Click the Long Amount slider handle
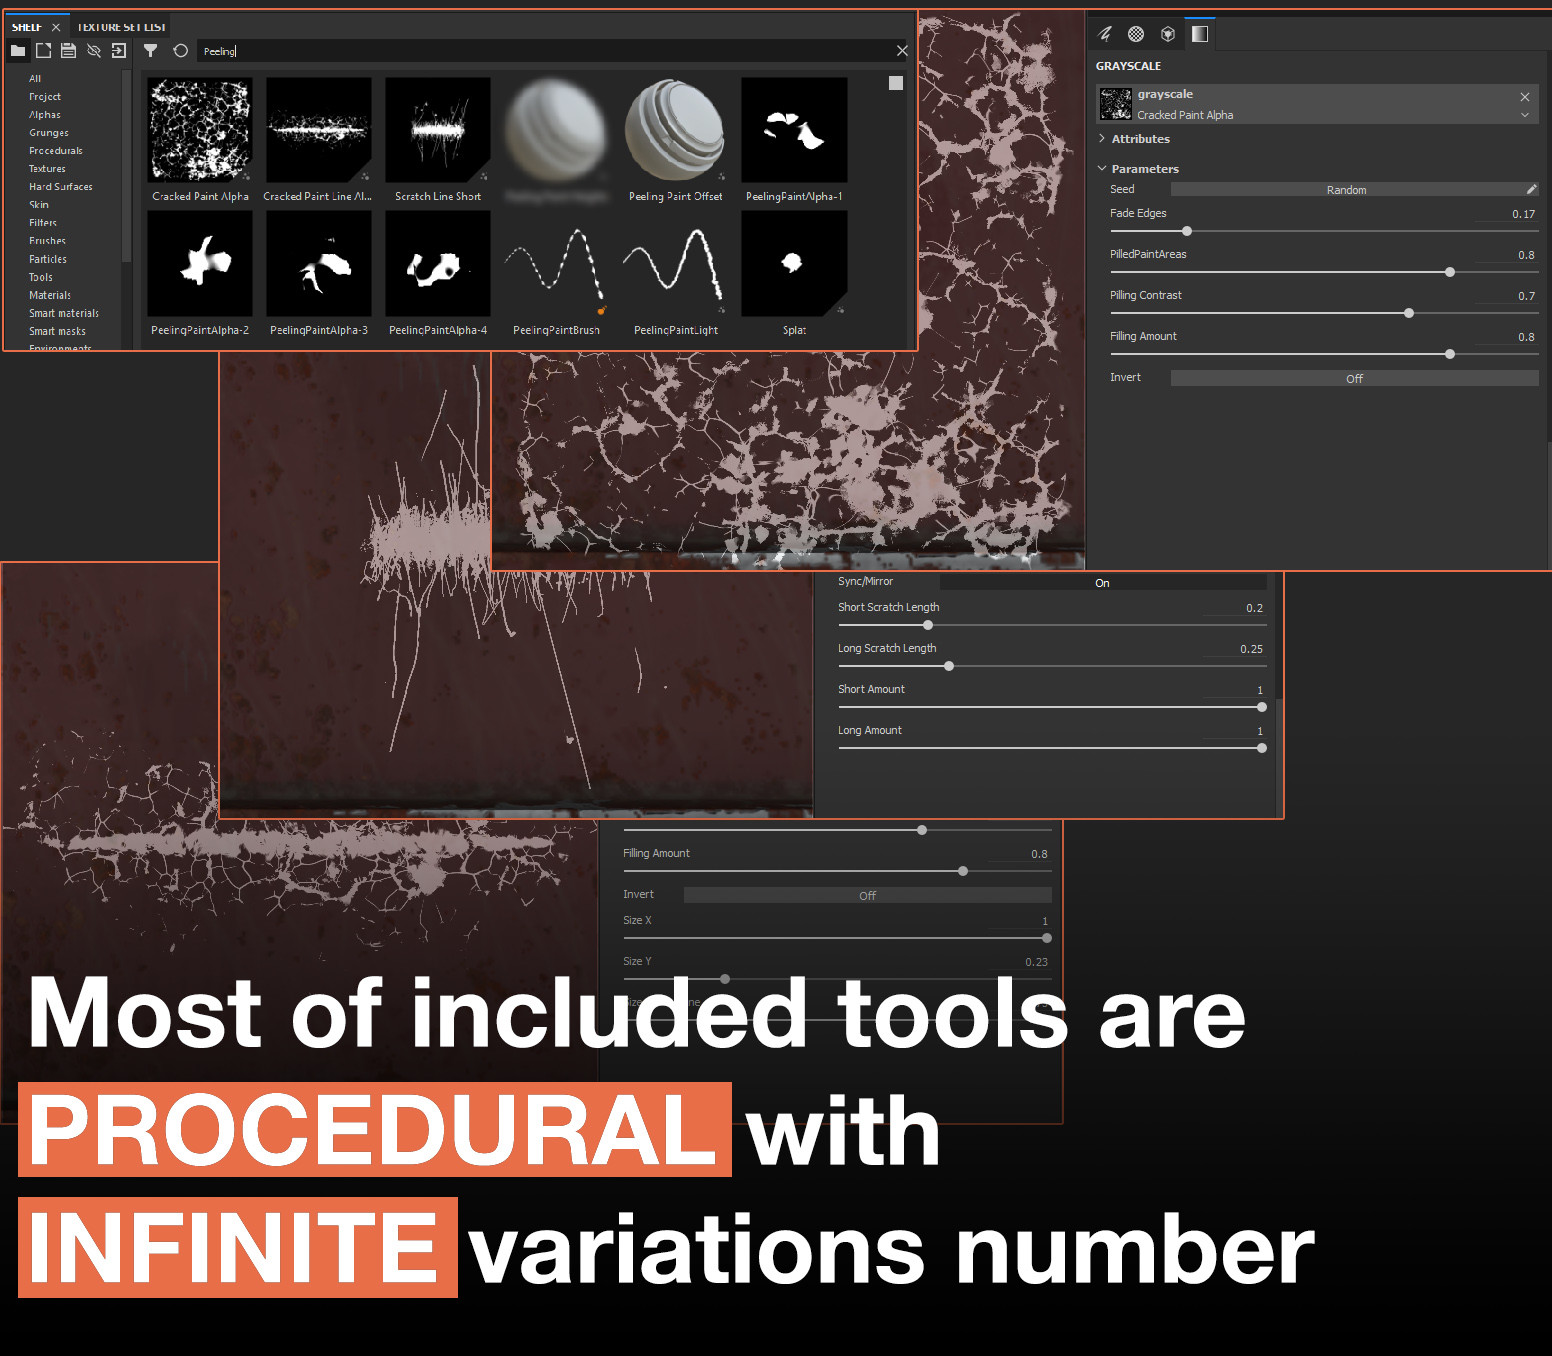The image size is (1552, 1356). pyautogui.click(x=1262, y=748)
